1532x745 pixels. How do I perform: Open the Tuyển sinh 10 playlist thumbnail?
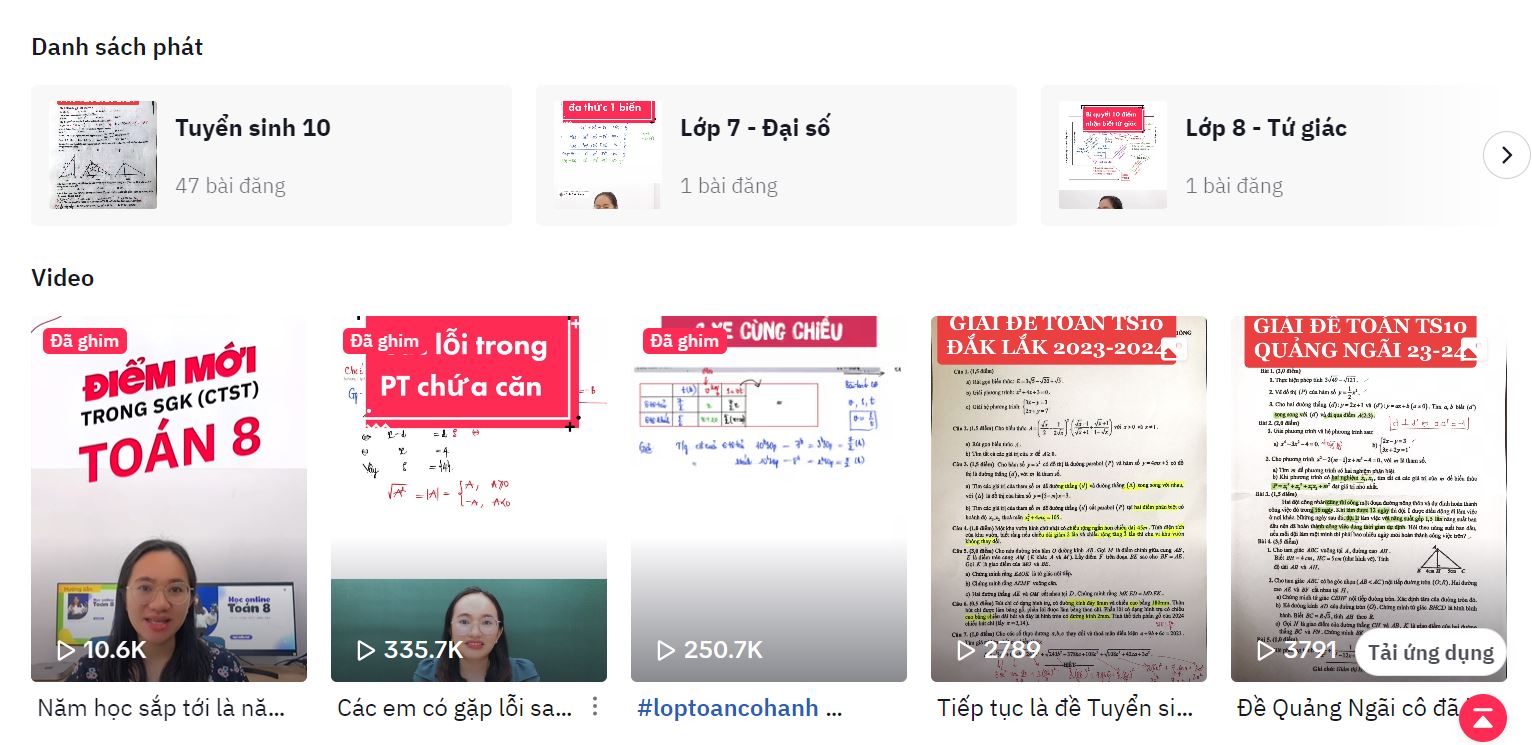pyautogui.click(x=104, y=155)
